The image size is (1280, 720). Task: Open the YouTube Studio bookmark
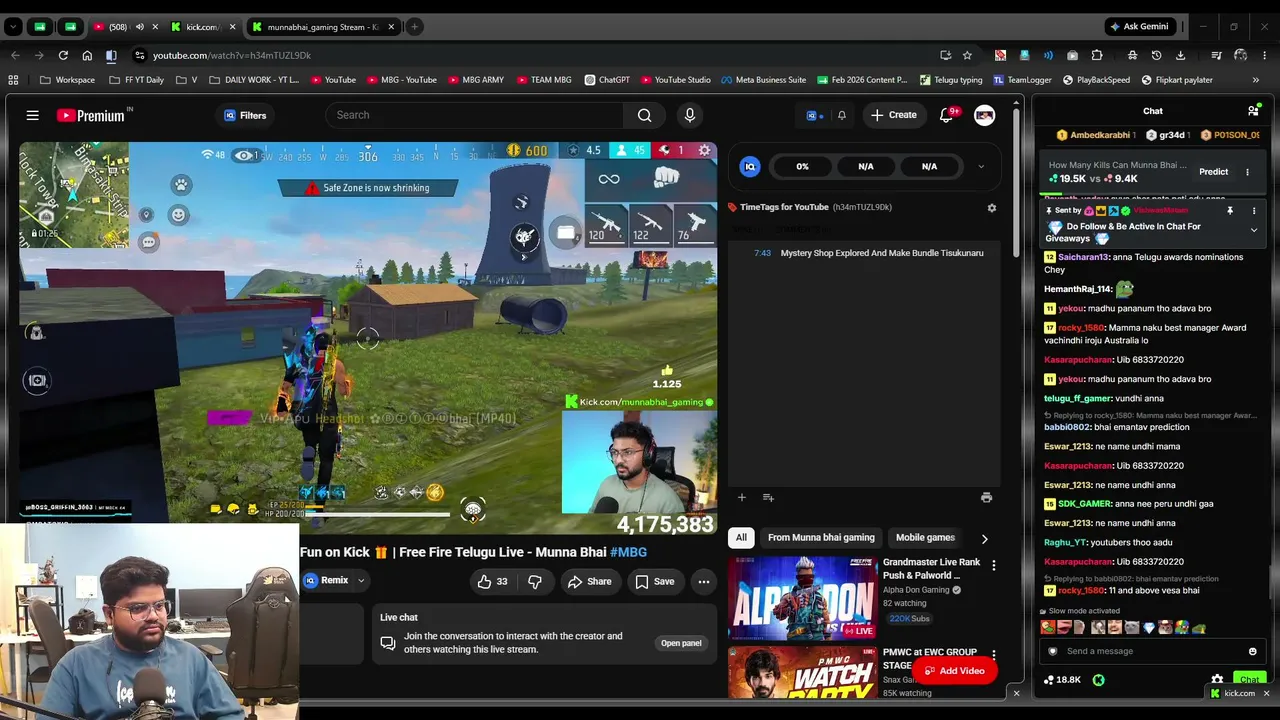pos(675,80)
